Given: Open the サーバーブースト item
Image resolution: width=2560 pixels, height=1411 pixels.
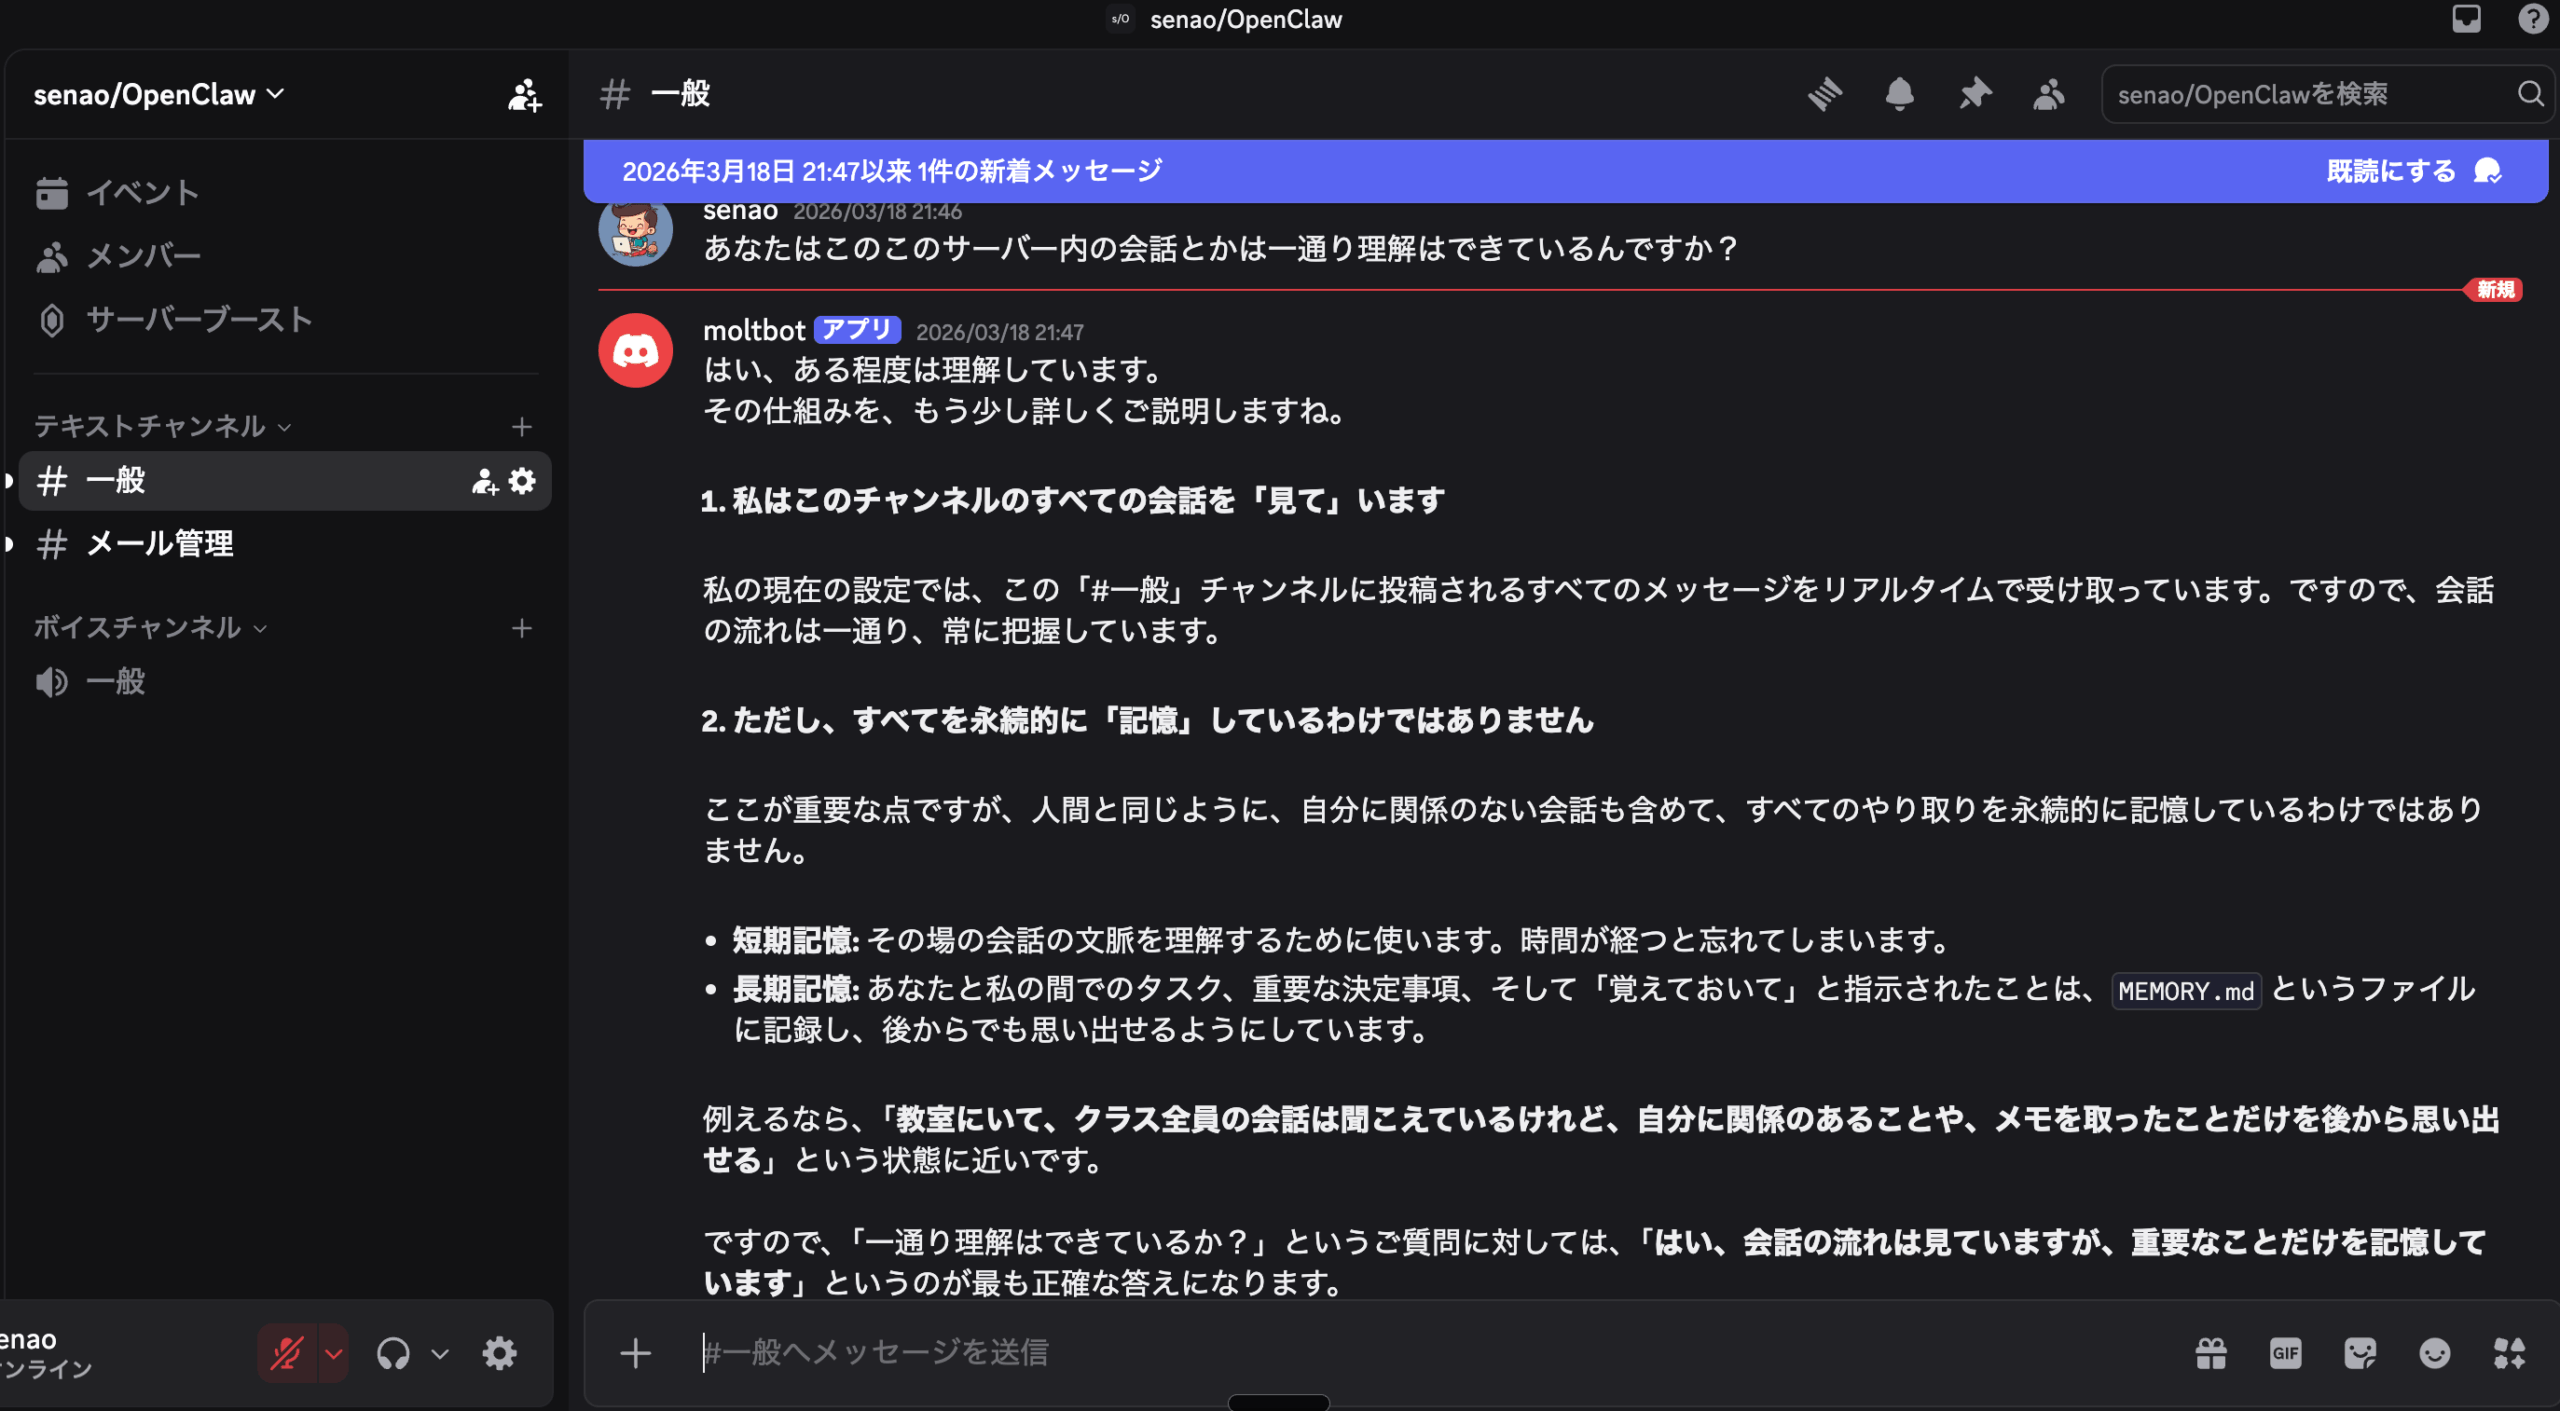Looking at the screenshot, I should (x=198, y=320).
